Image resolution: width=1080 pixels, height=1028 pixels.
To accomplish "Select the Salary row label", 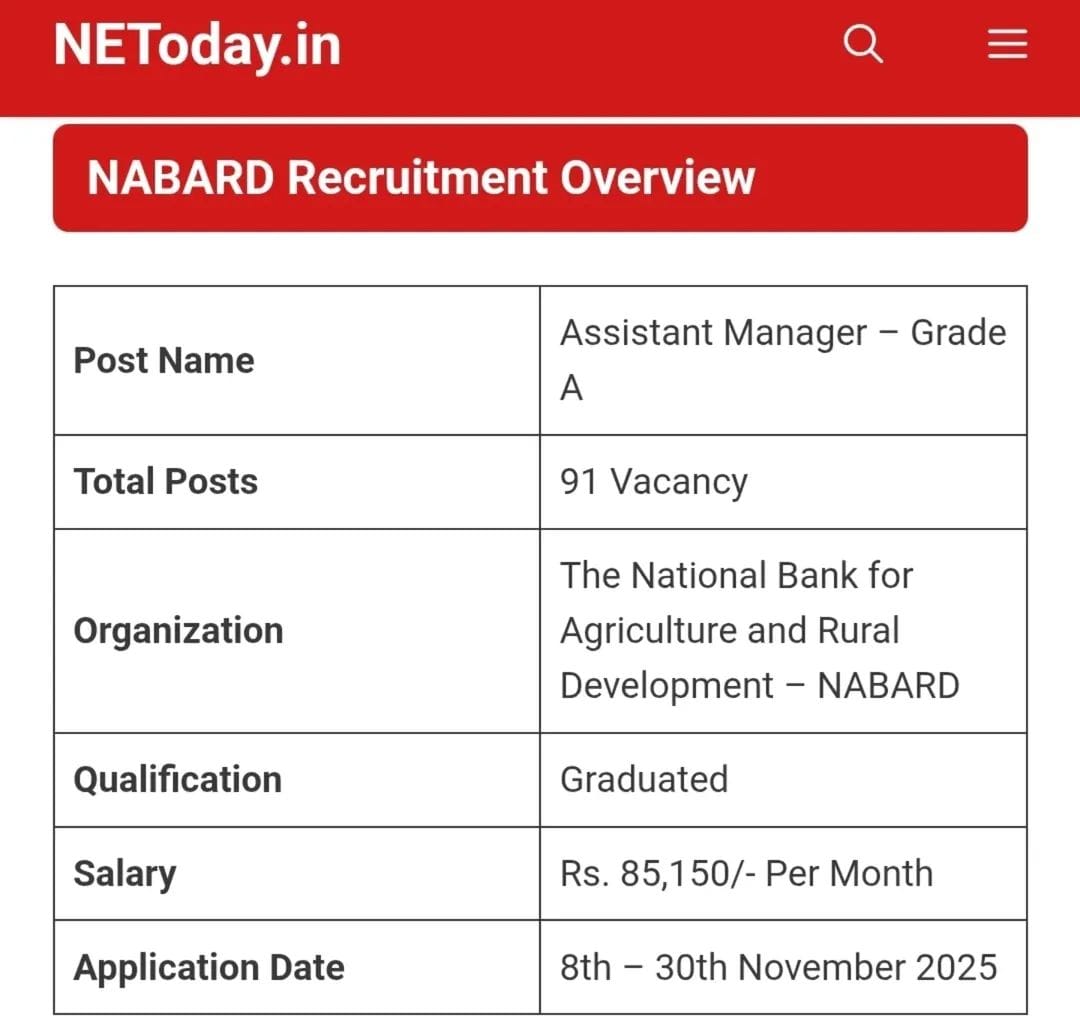I will point(124,873).
